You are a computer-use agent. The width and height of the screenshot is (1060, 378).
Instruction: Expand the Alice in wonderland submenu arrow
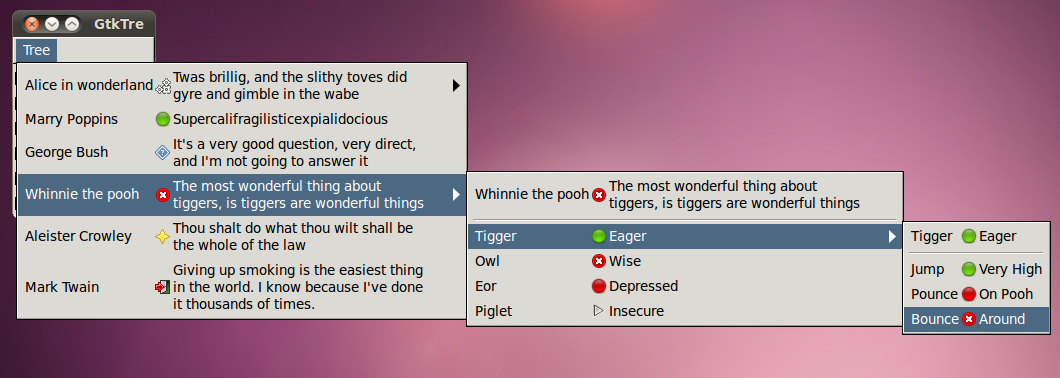(x=456, y=86)
